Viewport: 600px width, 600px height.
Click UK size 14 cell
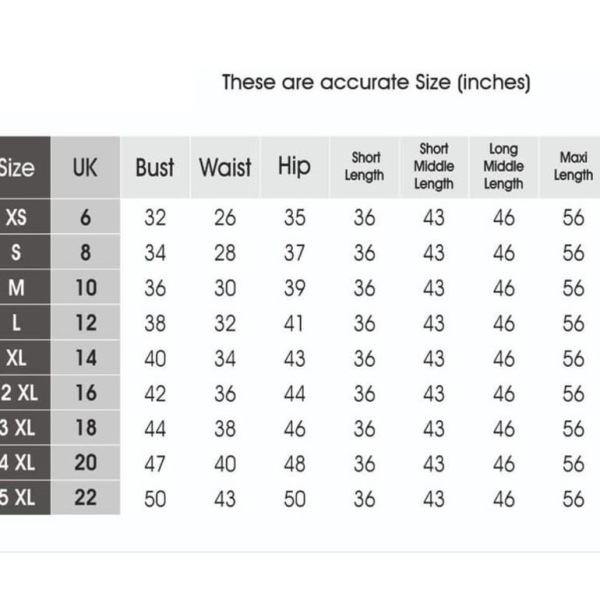(85, 358)
